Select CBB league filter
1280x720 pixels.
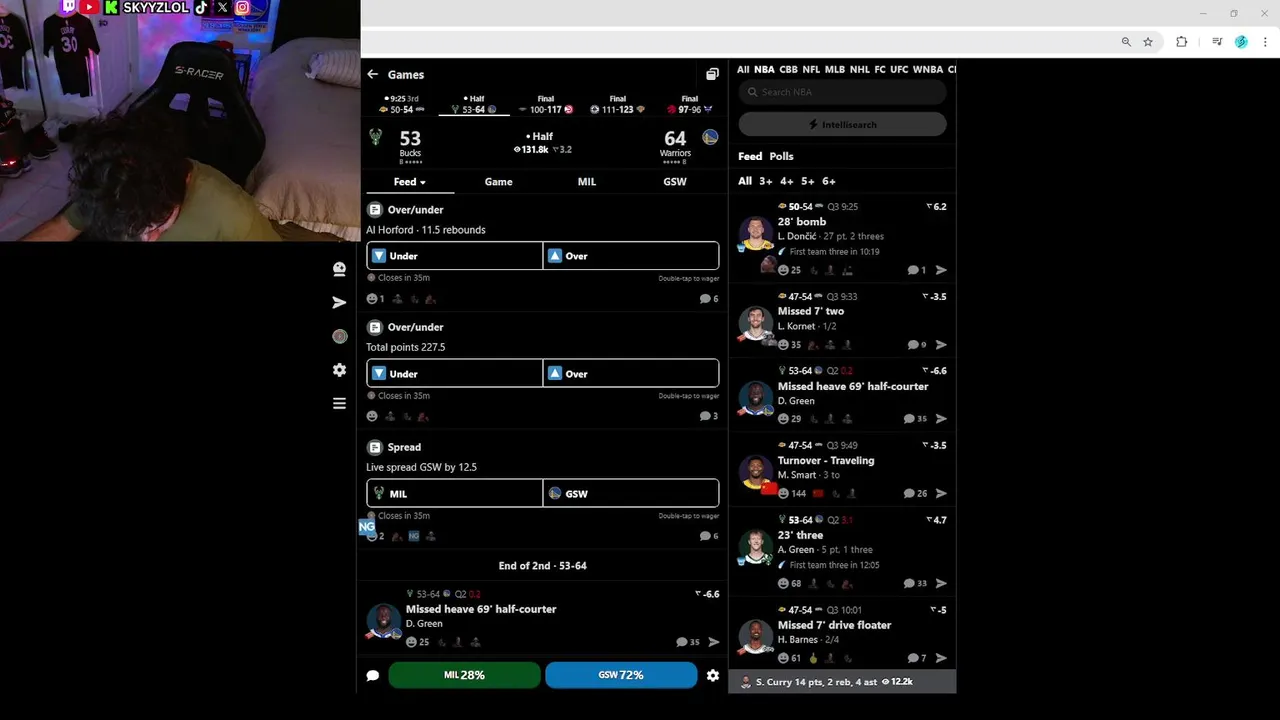pyautogui.click(x=788, y=70)
